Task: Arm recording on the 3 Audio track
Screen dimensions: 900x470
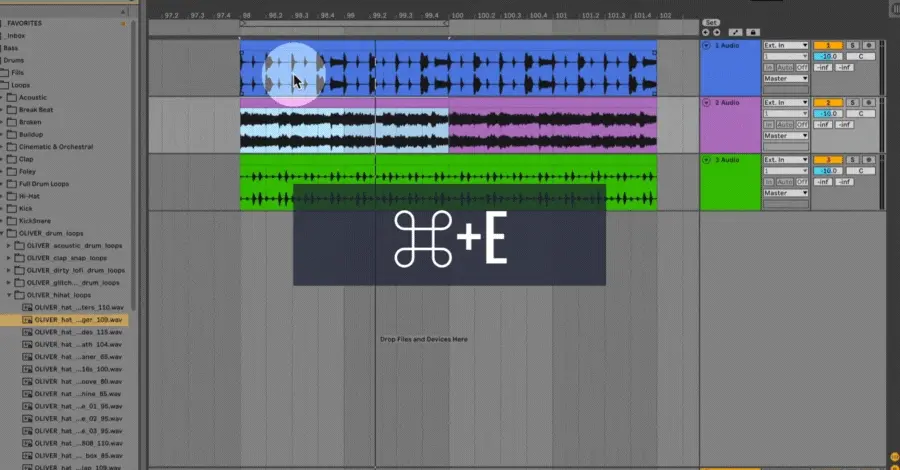Action: 868,160
